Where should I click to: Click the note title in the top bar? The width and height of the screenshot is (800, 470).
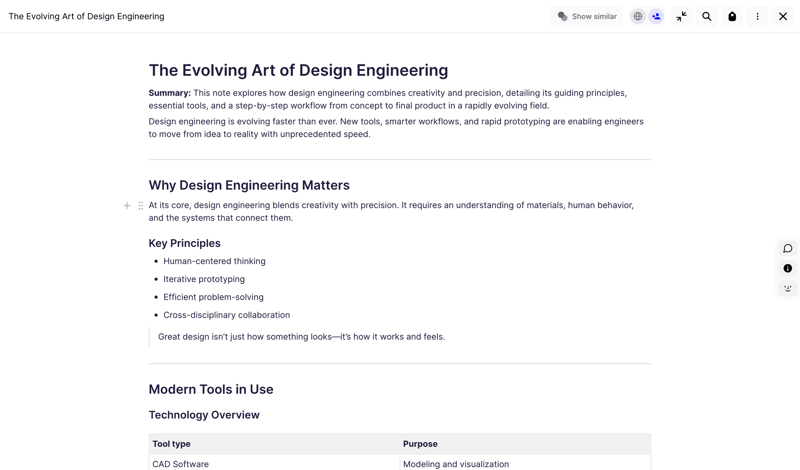[x=86, y=16]
